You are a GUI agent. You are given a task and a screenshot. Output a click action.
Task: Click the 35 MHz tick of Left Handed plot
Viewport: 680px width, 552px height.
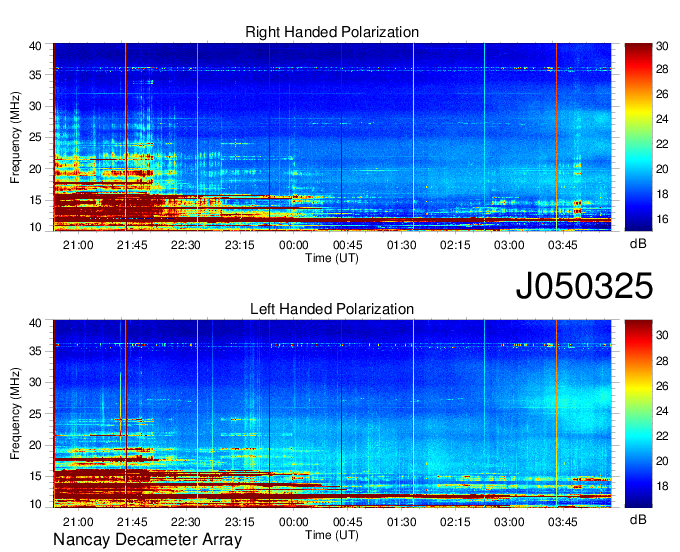click(x=35, y=351)
